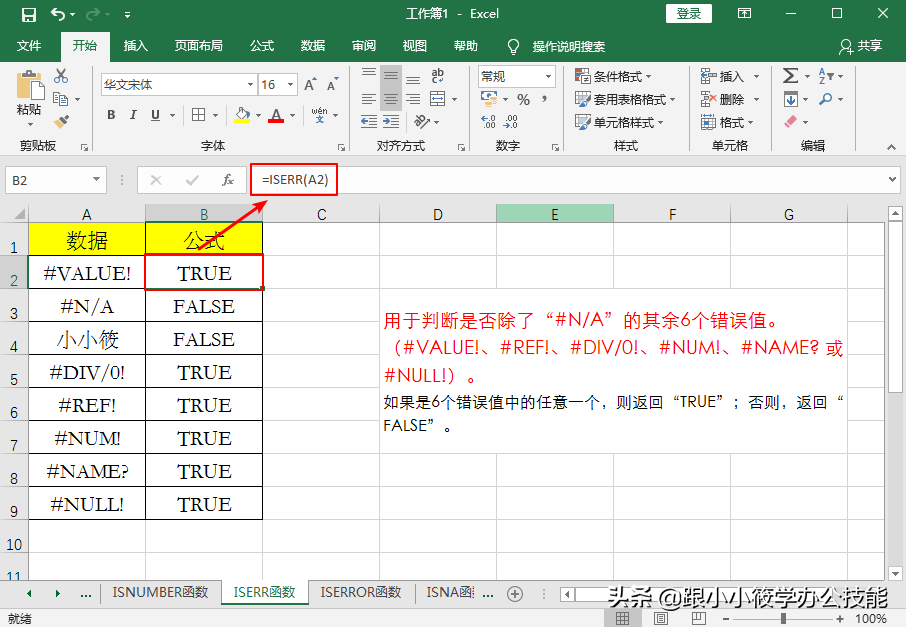The image size is (906, 627).
Task: Toggle center horizontal alignment
Action: point(391,99)
